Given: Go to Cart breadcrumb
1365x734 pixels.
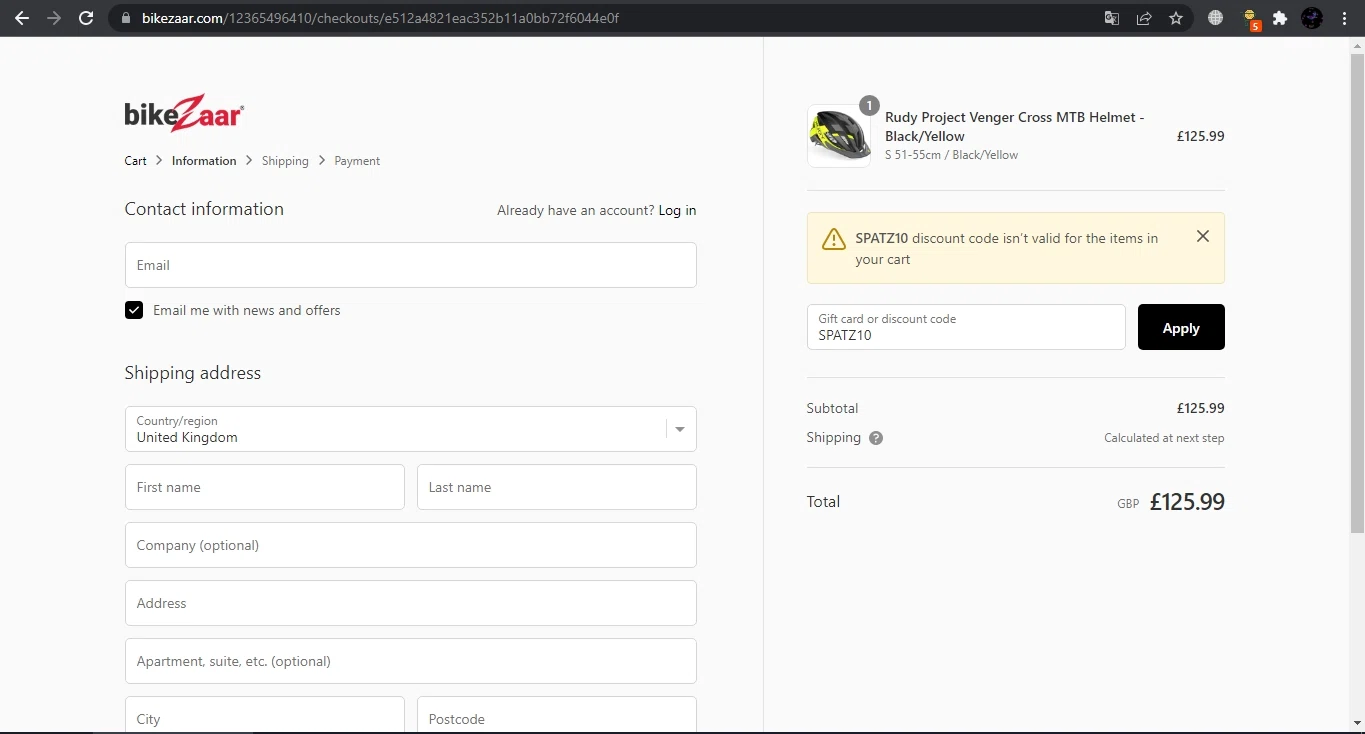Looking at the screenshot, I should tap(135, 161).
